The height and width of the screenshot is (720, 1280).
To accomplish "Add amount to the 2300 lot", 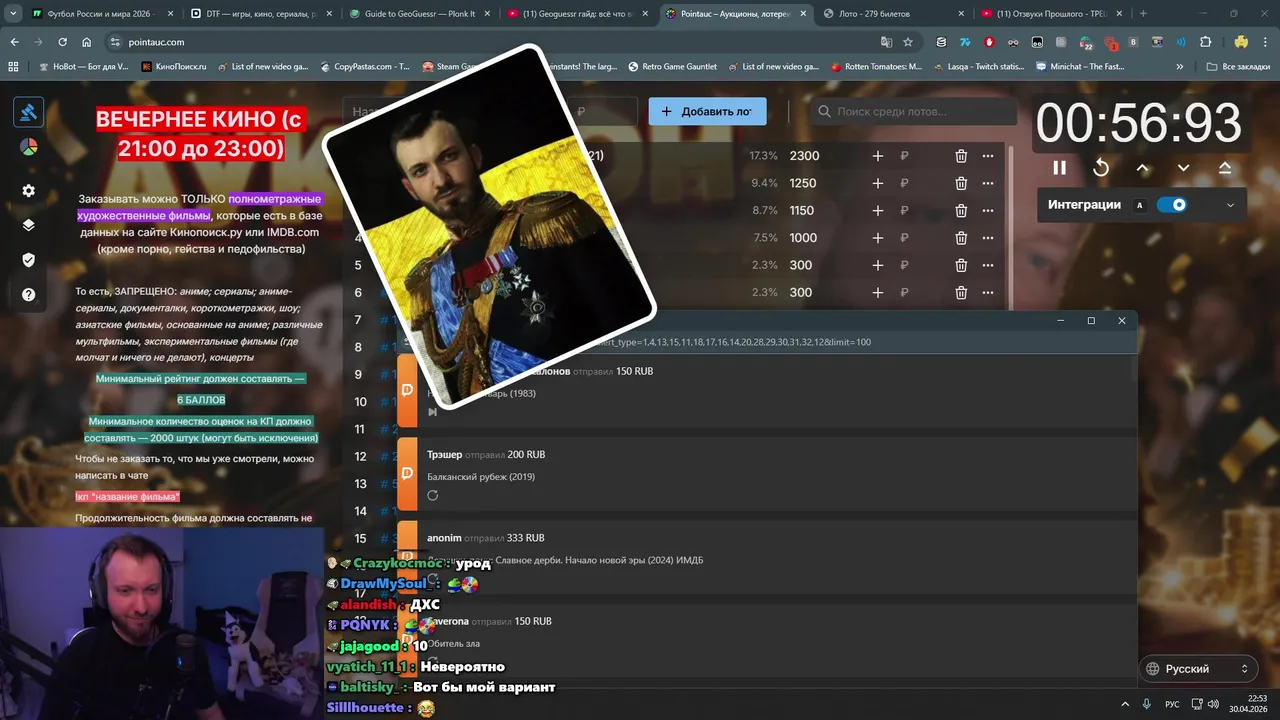I will (x=877, y=156).
